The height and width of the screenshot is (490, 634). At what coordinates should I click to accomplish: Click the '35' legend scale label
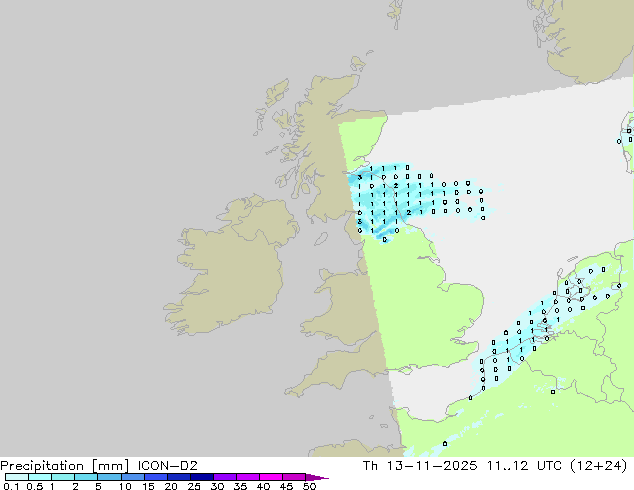(x=240, y=486)
